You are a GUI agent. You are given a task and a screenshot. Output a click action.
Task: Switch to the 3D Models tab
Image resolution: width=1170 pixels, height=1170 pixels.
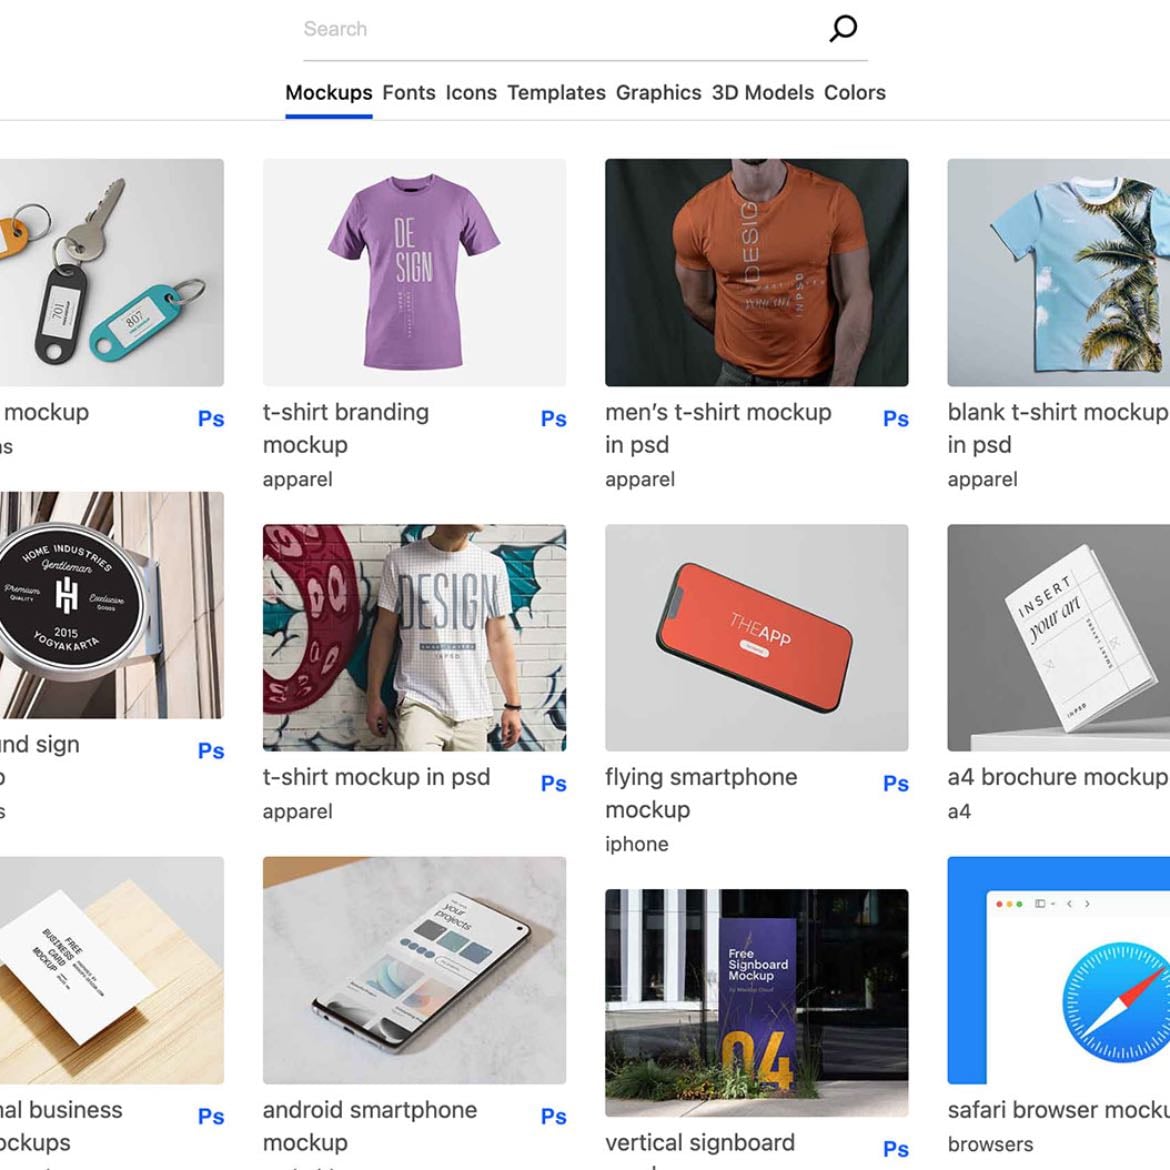point(763,93)
